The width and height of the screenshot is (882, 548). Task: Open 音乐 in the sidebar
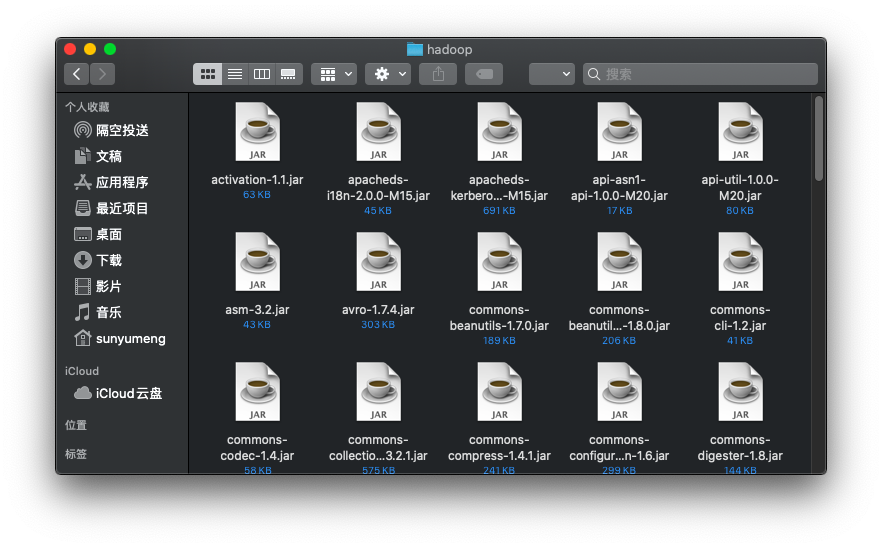click(98, 312)
